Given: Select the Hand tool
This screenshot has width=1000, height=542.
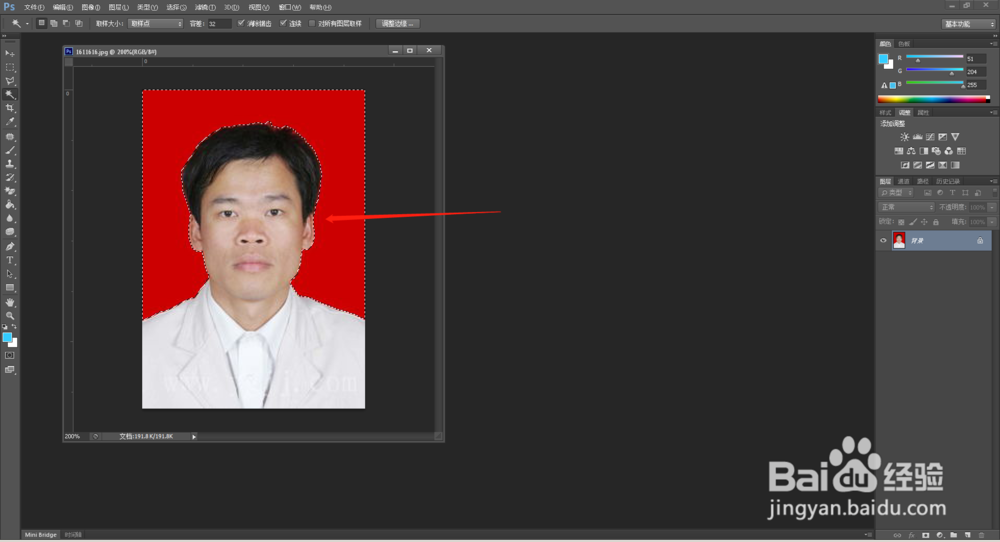Looking at the screenshot, I should [10, 302].
